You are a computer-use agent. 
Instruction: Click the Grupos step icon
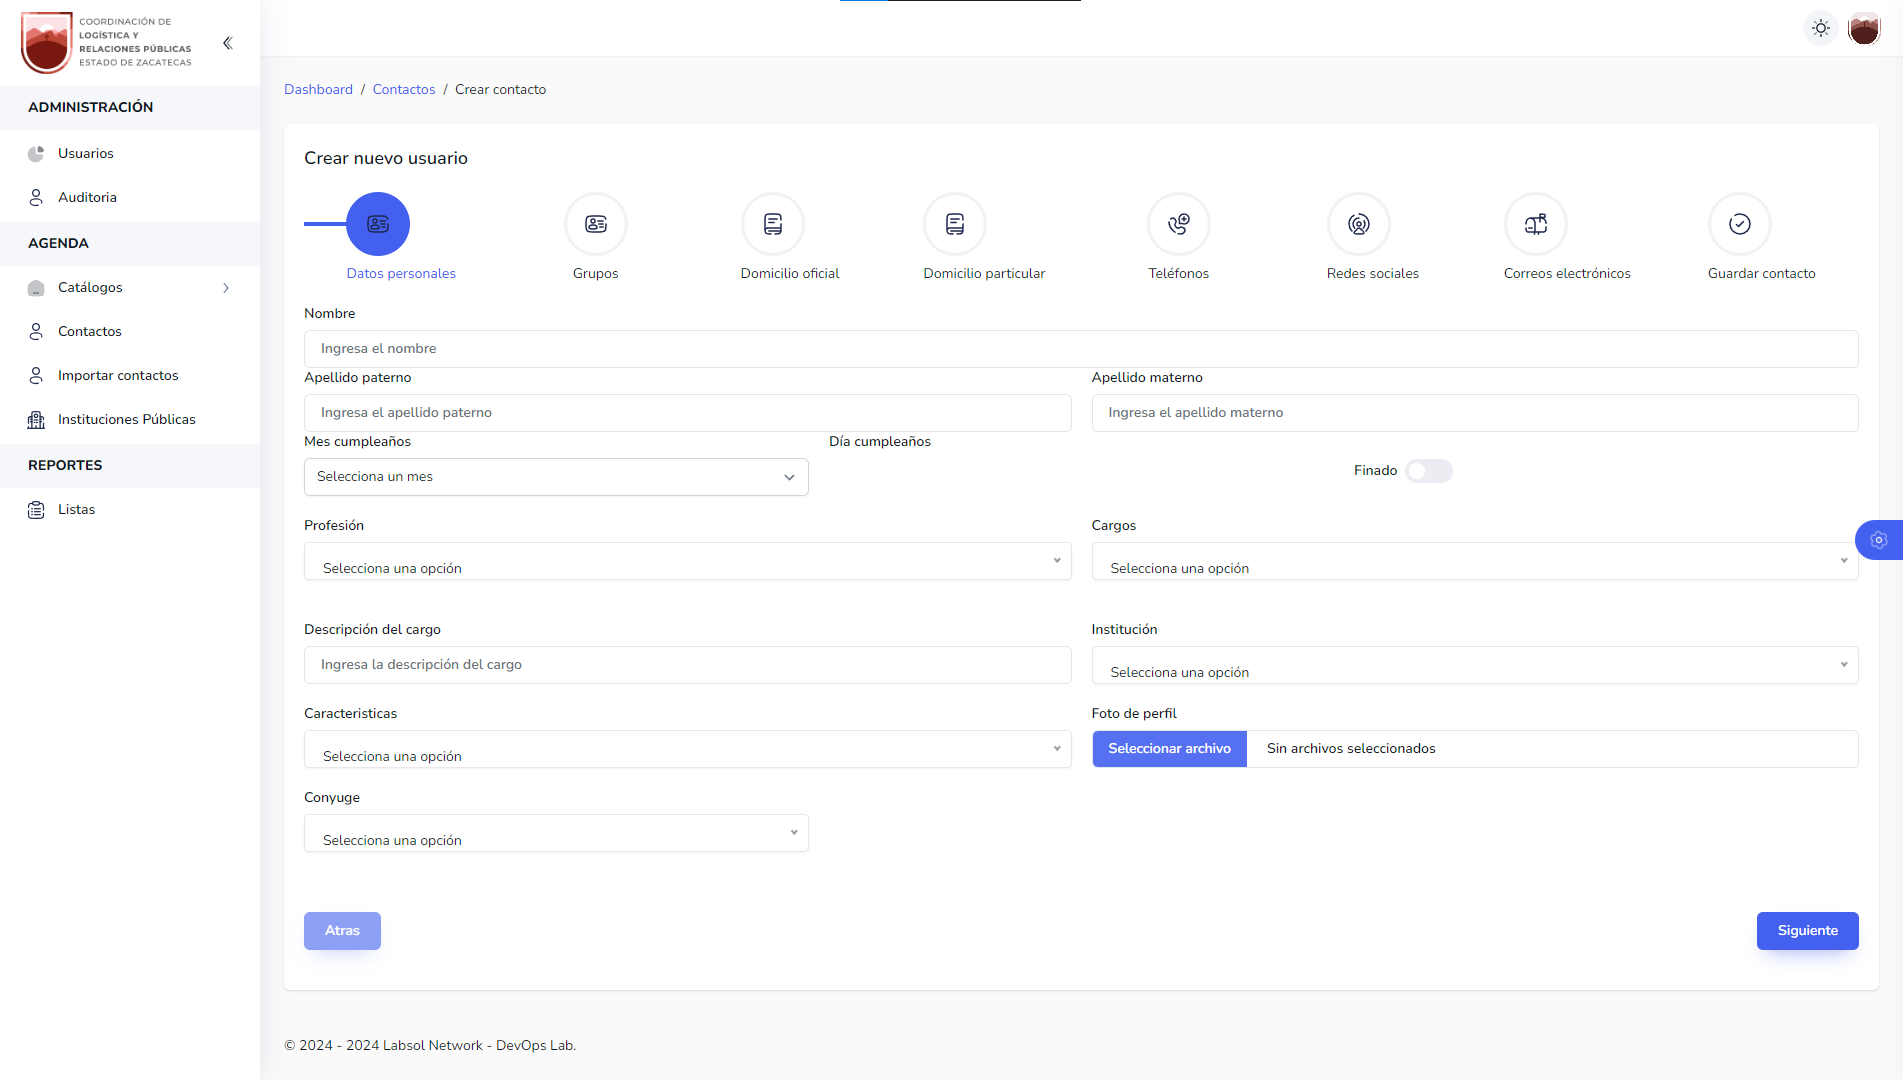[x=595, y=224]
